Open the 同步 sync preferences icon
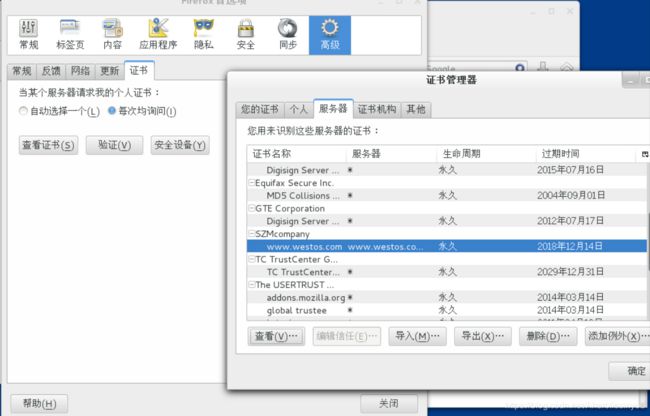This screenshot has height=416, width=650. tap(288, 35)
